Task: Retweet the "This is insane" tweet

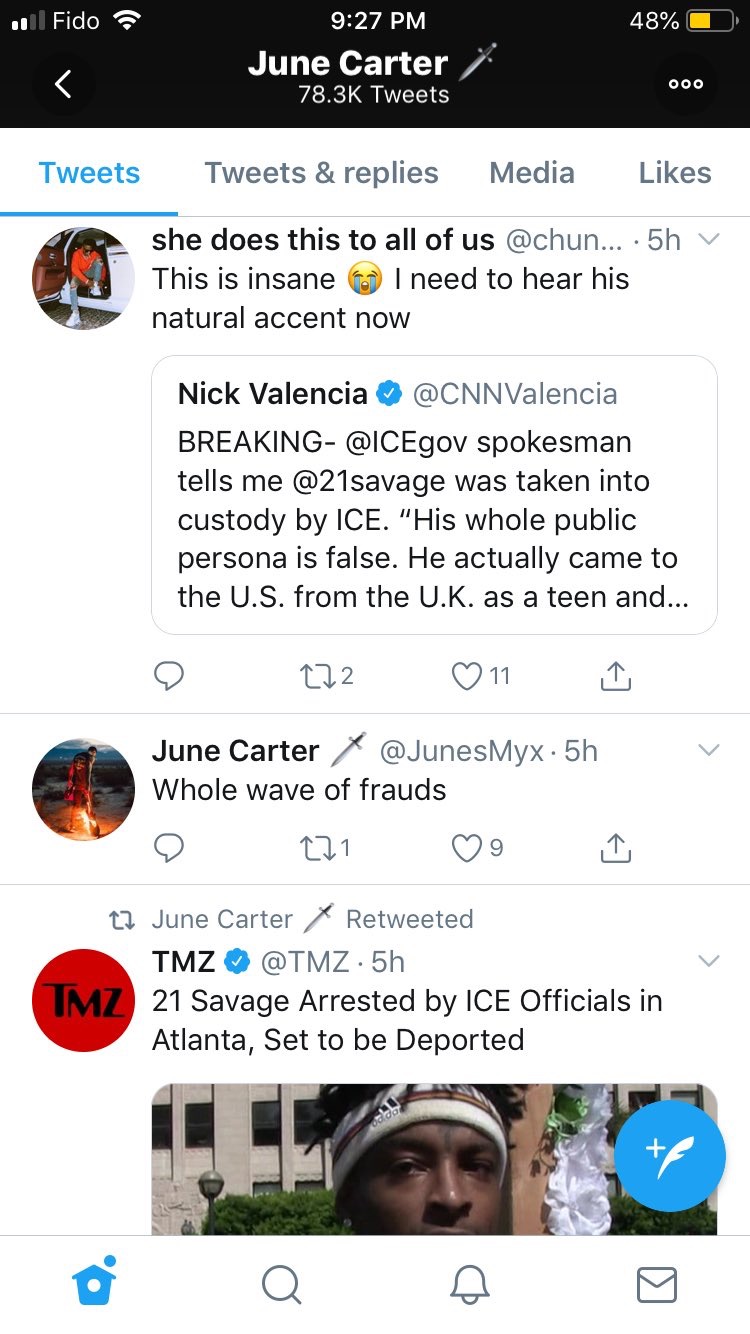Action: point(316,677)
